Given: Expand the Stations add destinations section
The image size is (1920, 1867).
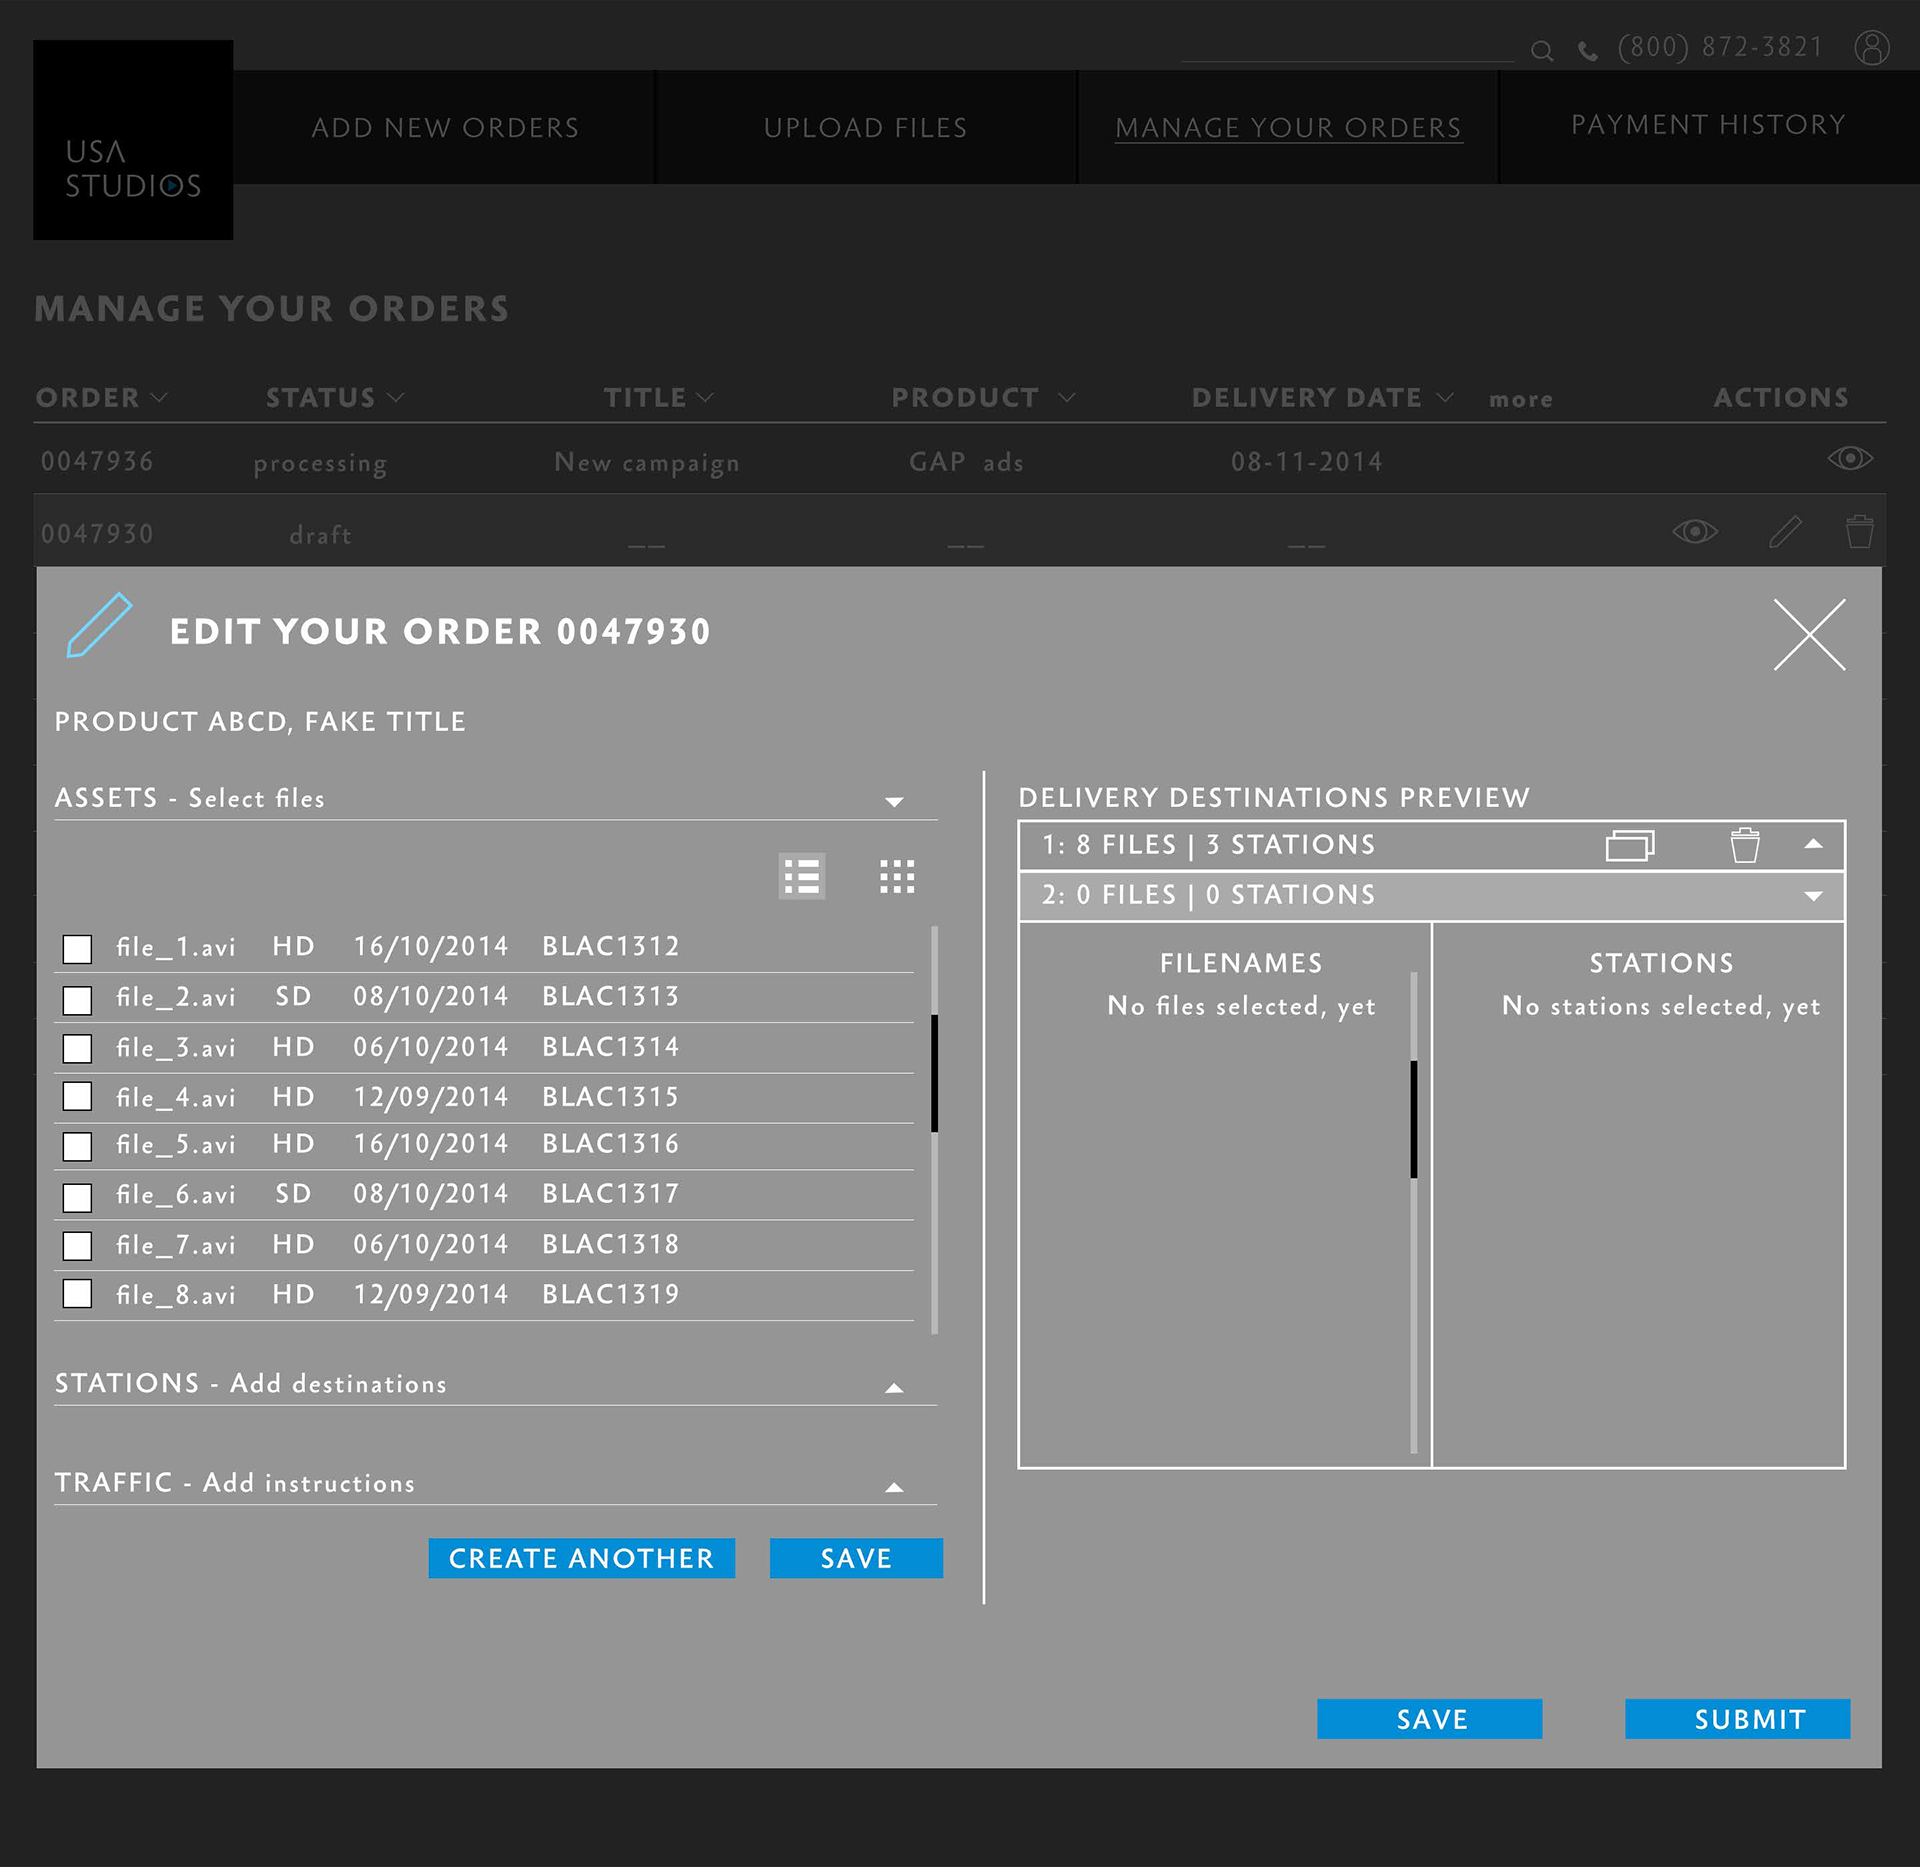Looking at the screenshot, I should [x=894, y=1388].
